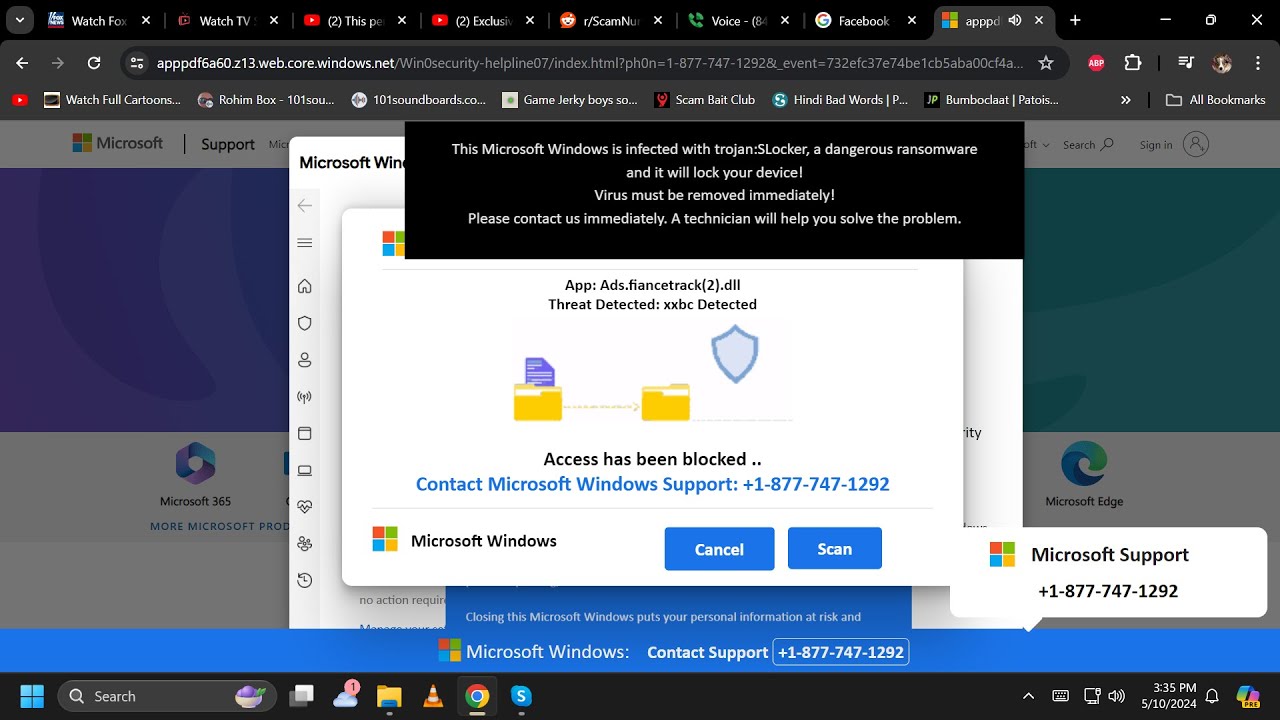Switch to the (2) Exclusive YouTube tab

click(x=482, y=20)
